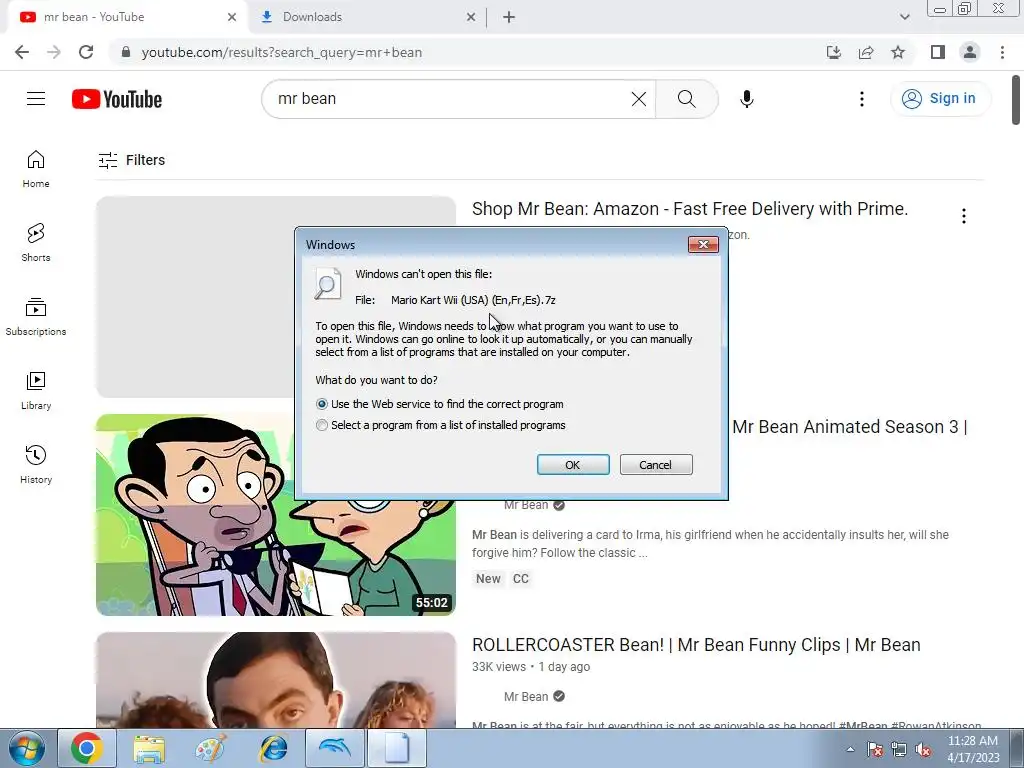Click the Action Center flag icon
This screenshot has width=1024, height=768.
[x=875, y=749]
